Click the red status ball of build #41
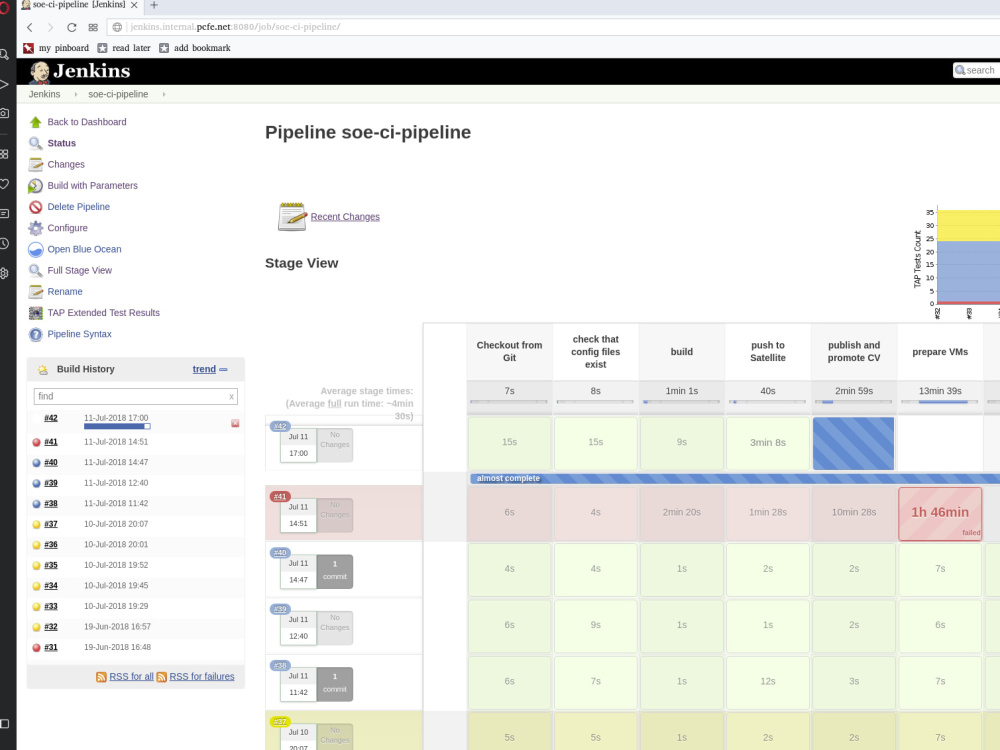Image resolution: width=1000 pixels, height=750 pixels. coord(36,442)
